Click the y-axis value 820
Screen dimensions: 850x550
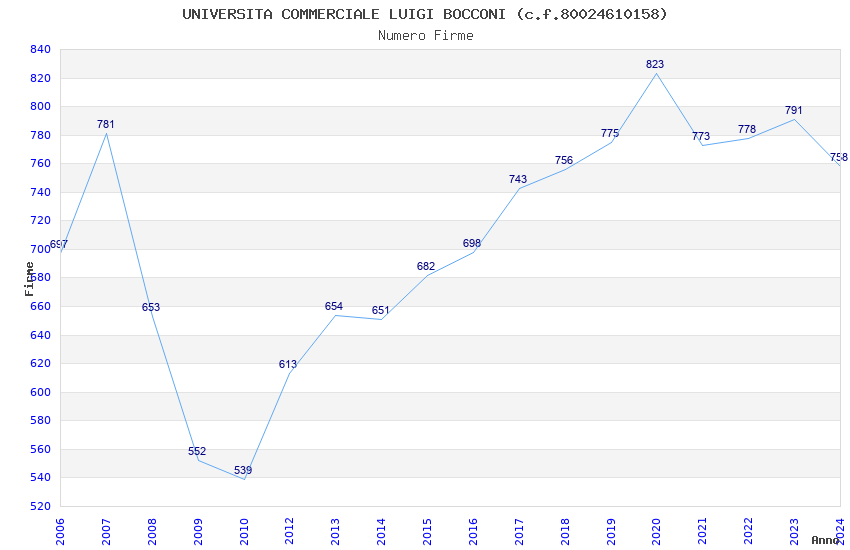(41, 78)
